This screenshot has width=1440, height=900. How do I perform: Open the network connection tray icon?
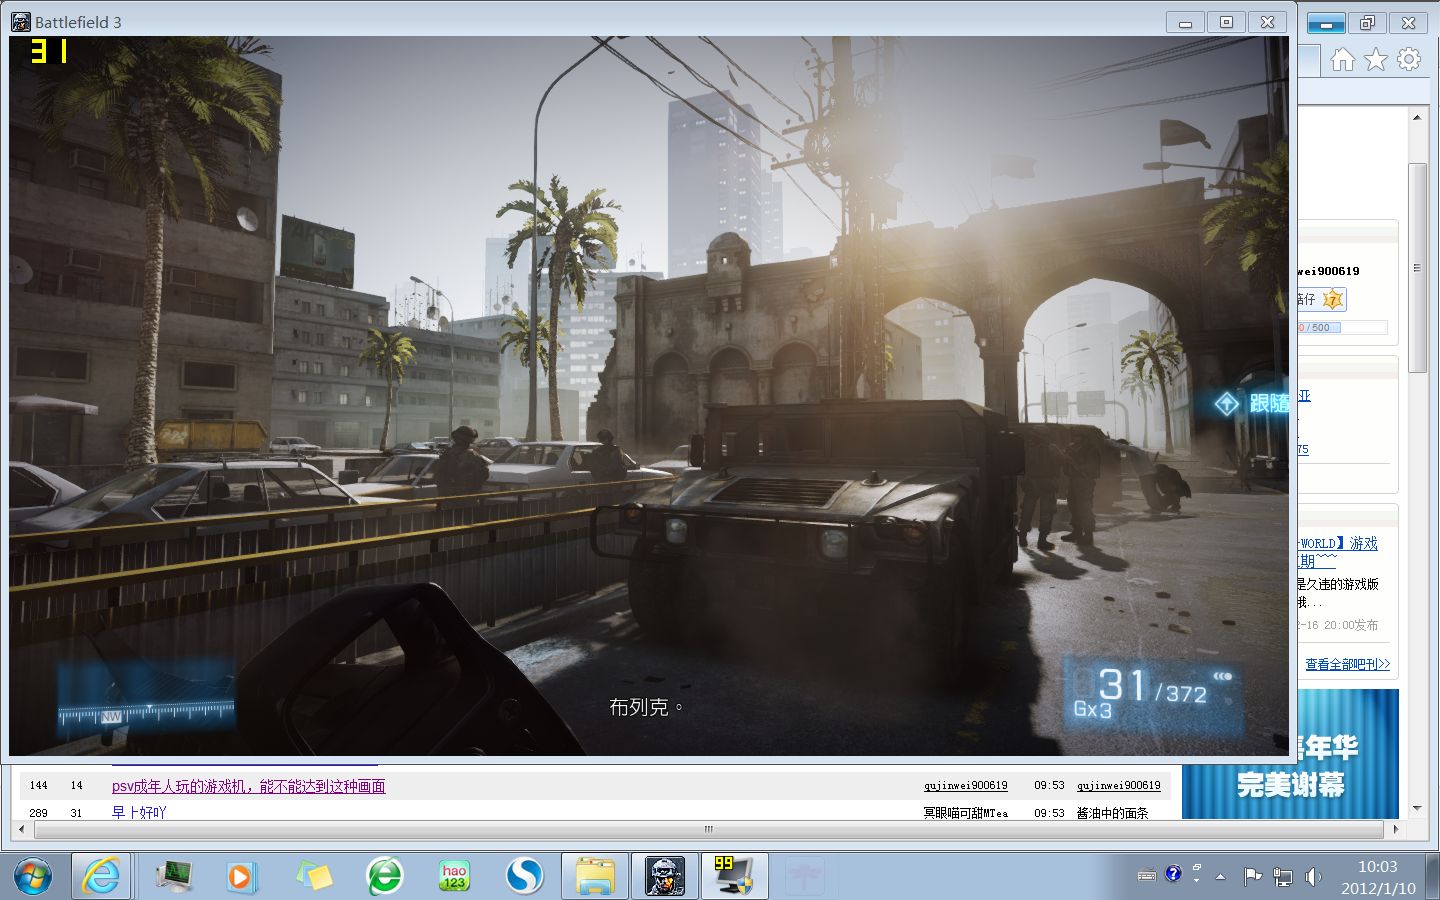1282,877
